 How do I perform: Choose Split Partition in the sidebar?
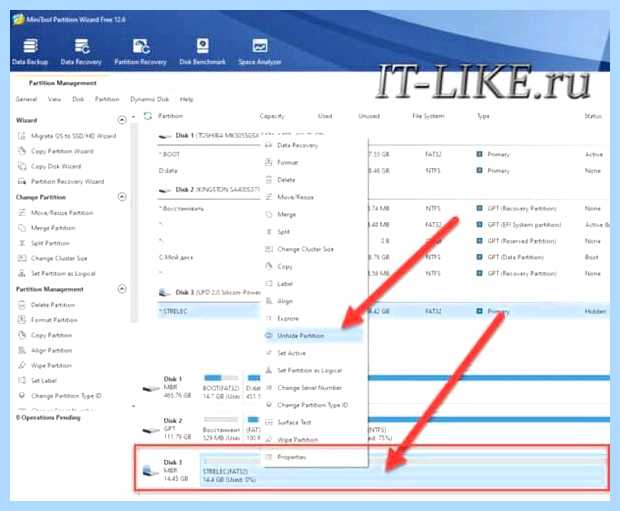44,243
